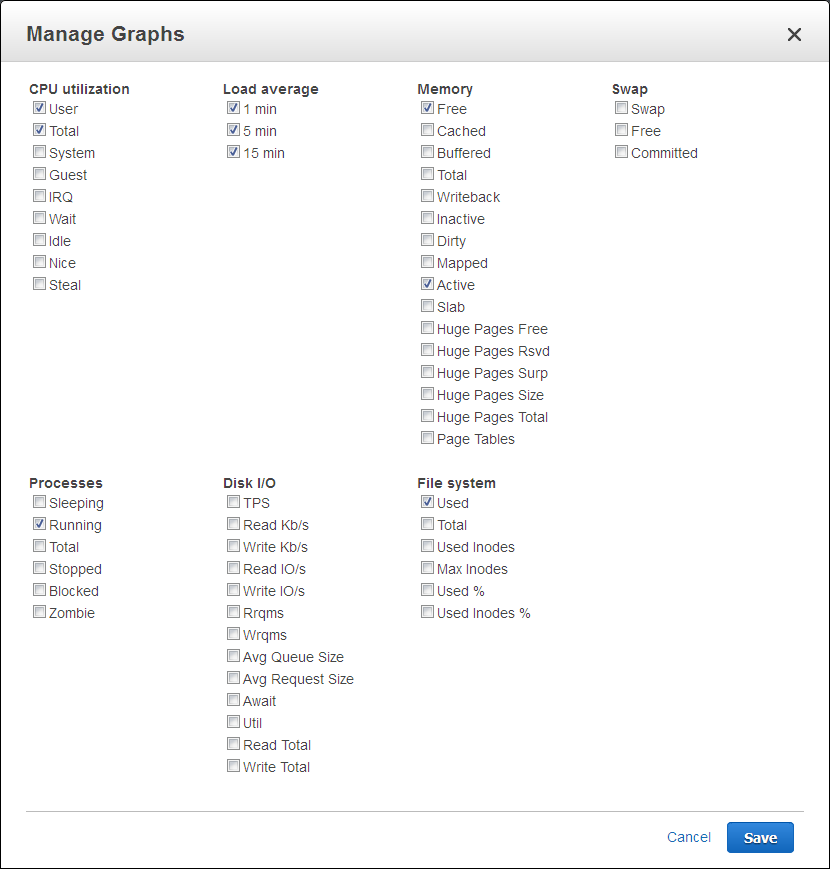
Task: Check the CPU Idle option
Action: pyautogui.click(x=39, y=240)
